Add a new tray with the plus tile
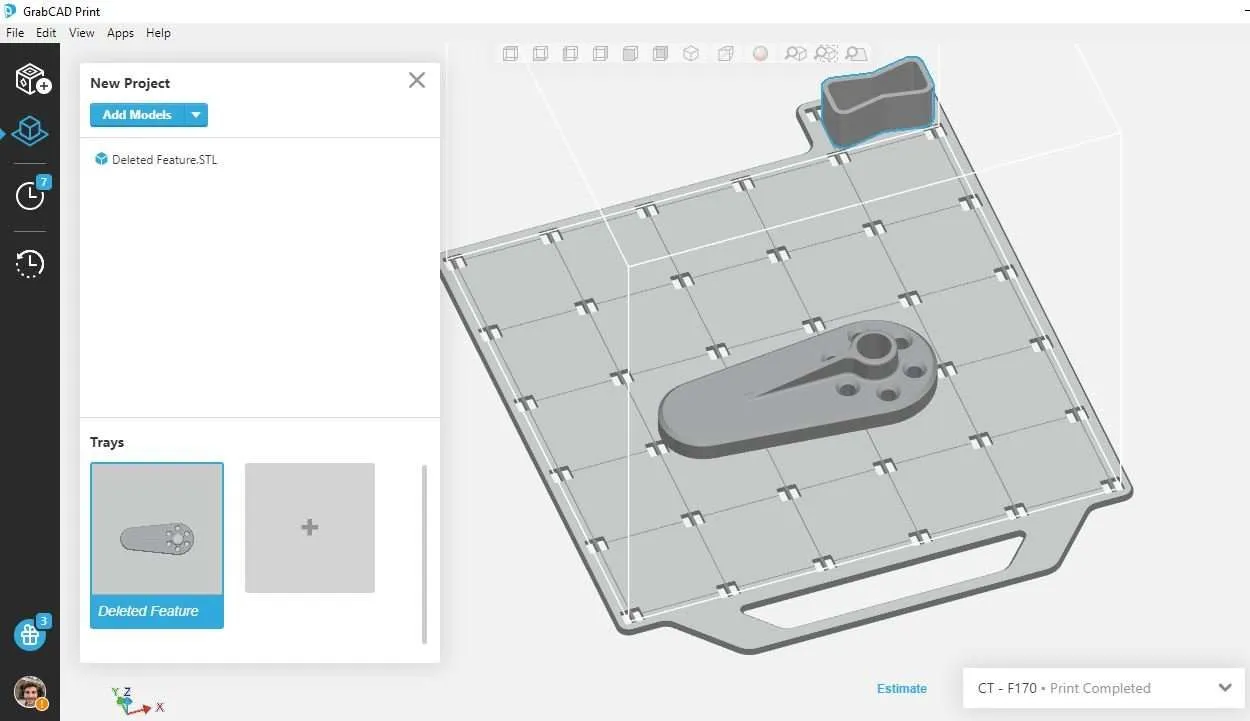The width and height of the screenshot is (1250, 721). click(x=310, y=527)
